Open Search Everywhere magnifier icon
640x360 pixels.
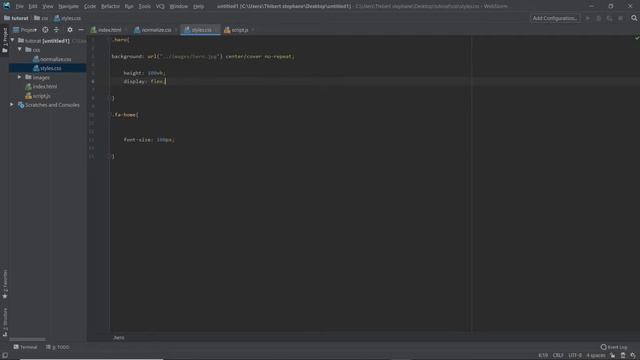[634, 18]
